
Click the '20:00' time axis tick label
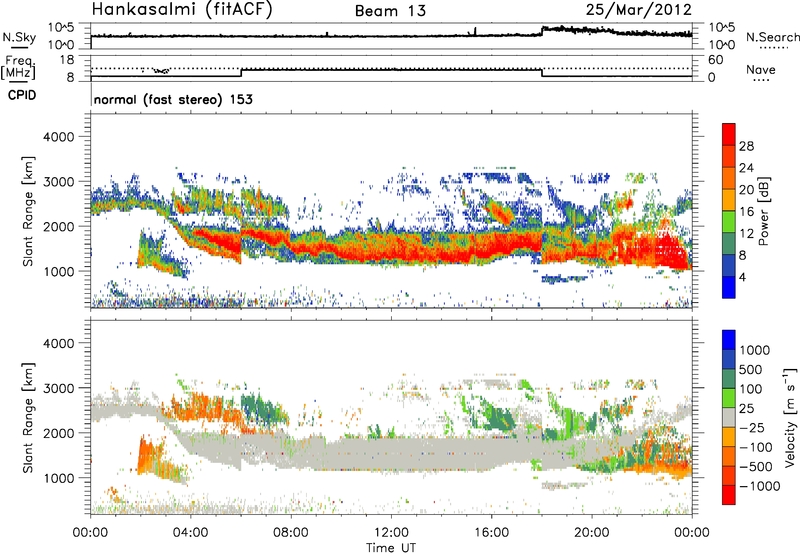coord(592,533)
